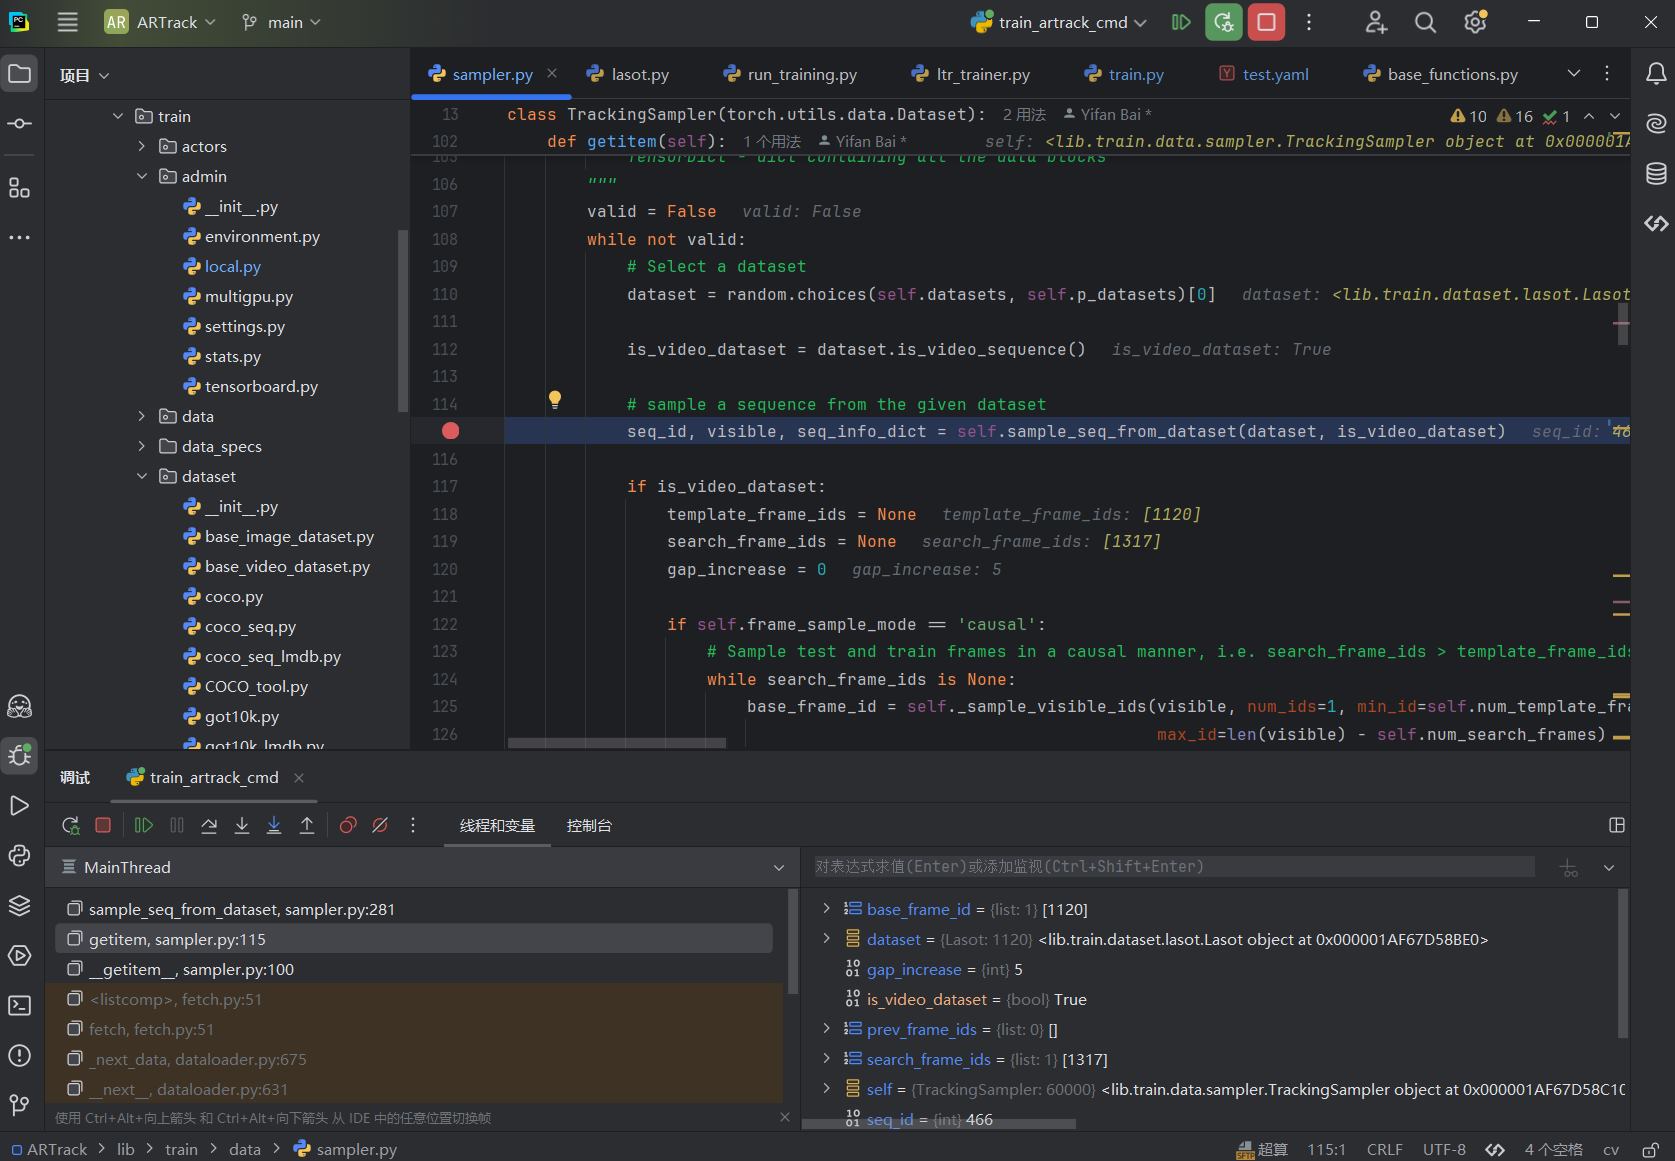Expand the actors folder
The height and width of the screenshot is (1161, 1675).
pos(142,146)
